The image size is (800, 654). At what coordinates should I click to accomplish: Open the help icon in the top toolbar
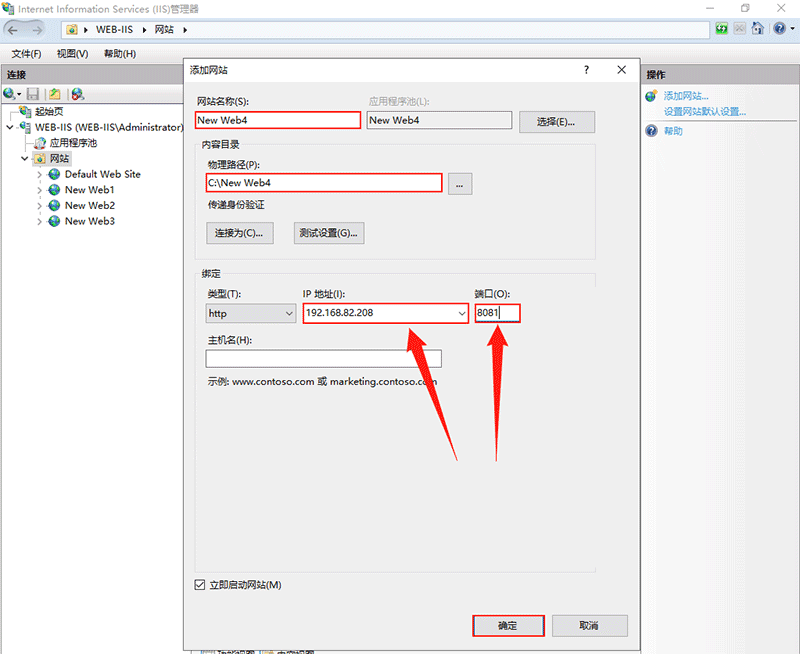779,30
